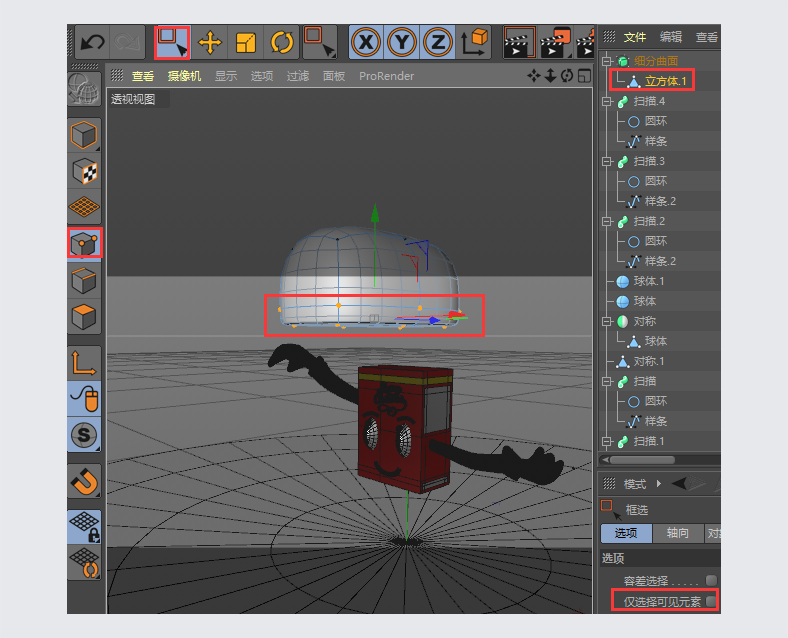Click the planar workplane rotate icon
The width and height of the screenshot is (788, 638).
pyautogui.click(x=84, y=563)
